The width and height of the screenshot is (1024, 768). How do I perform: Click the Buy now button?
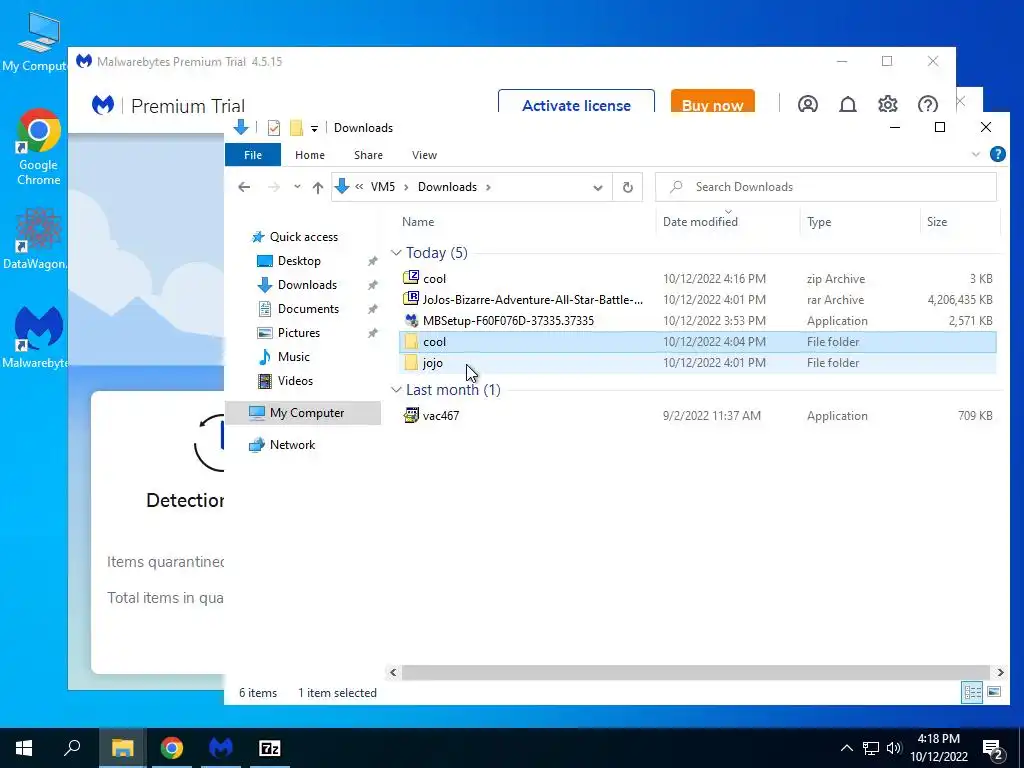[712, 101]
